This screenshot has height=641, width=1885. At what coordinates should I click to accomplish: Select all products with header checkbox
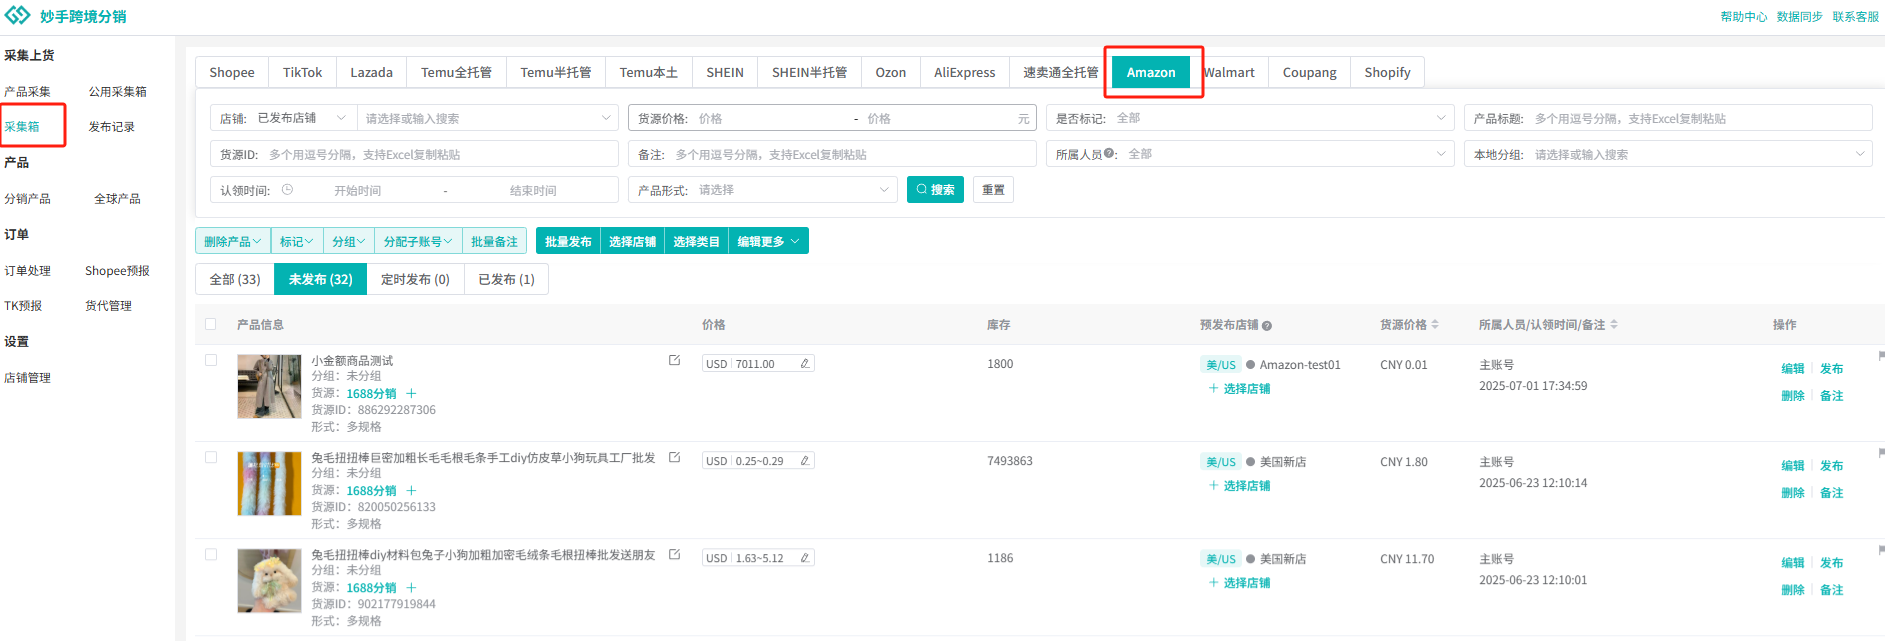pyautogui.click(x=211, y=324)
